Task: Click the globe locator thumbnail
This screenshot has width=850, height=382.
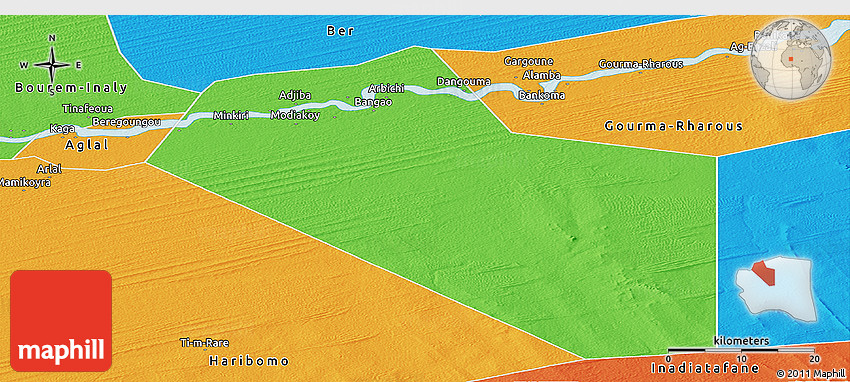Action: 790,59
